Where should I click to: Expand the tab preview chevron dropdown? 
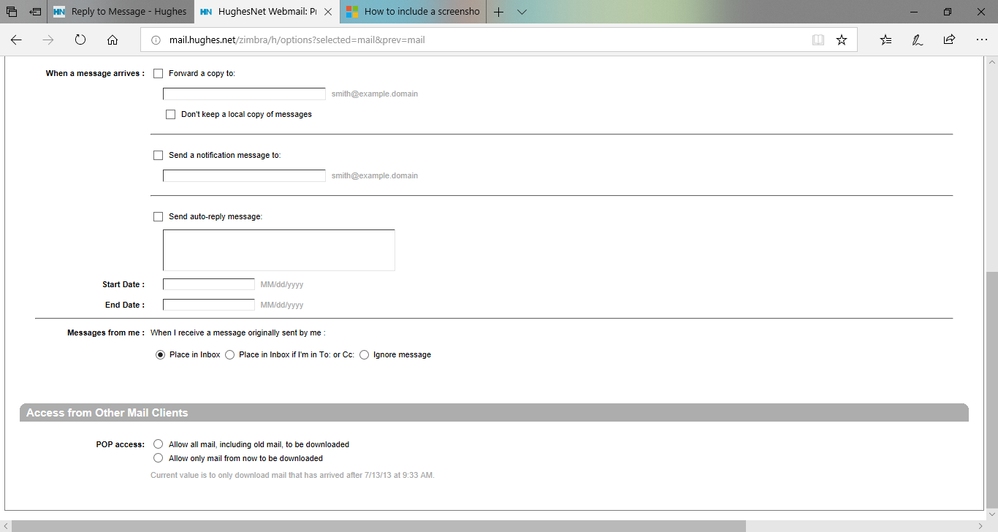522,12
